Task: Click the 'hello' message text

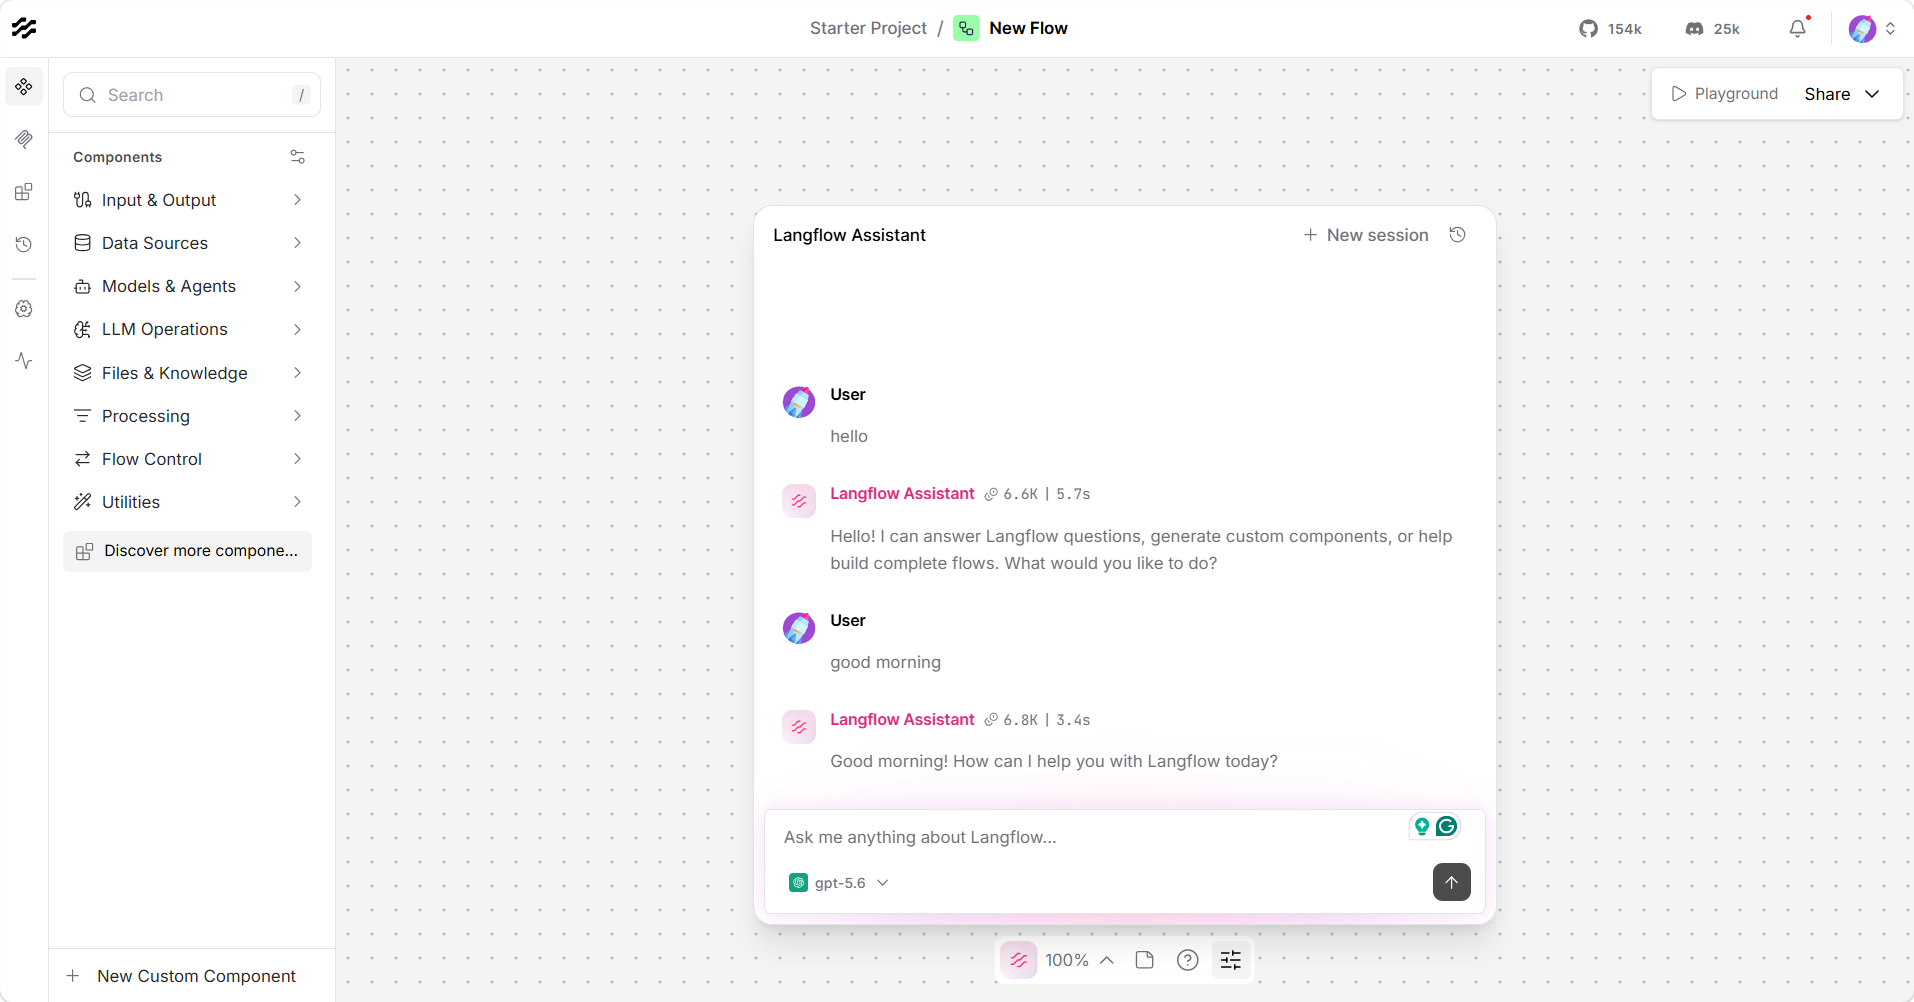Action: tap(849, 436)
